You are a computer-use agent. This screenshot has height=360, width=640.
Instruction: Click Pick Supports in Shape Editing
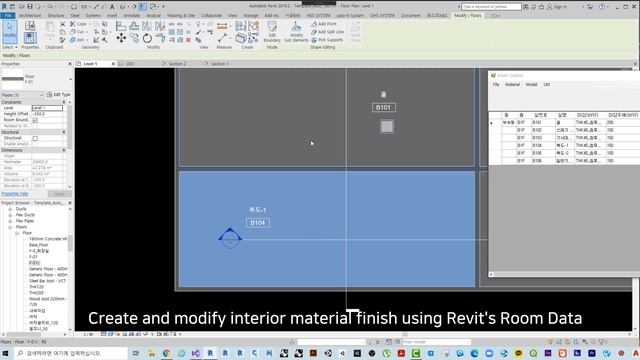point(327,40)
